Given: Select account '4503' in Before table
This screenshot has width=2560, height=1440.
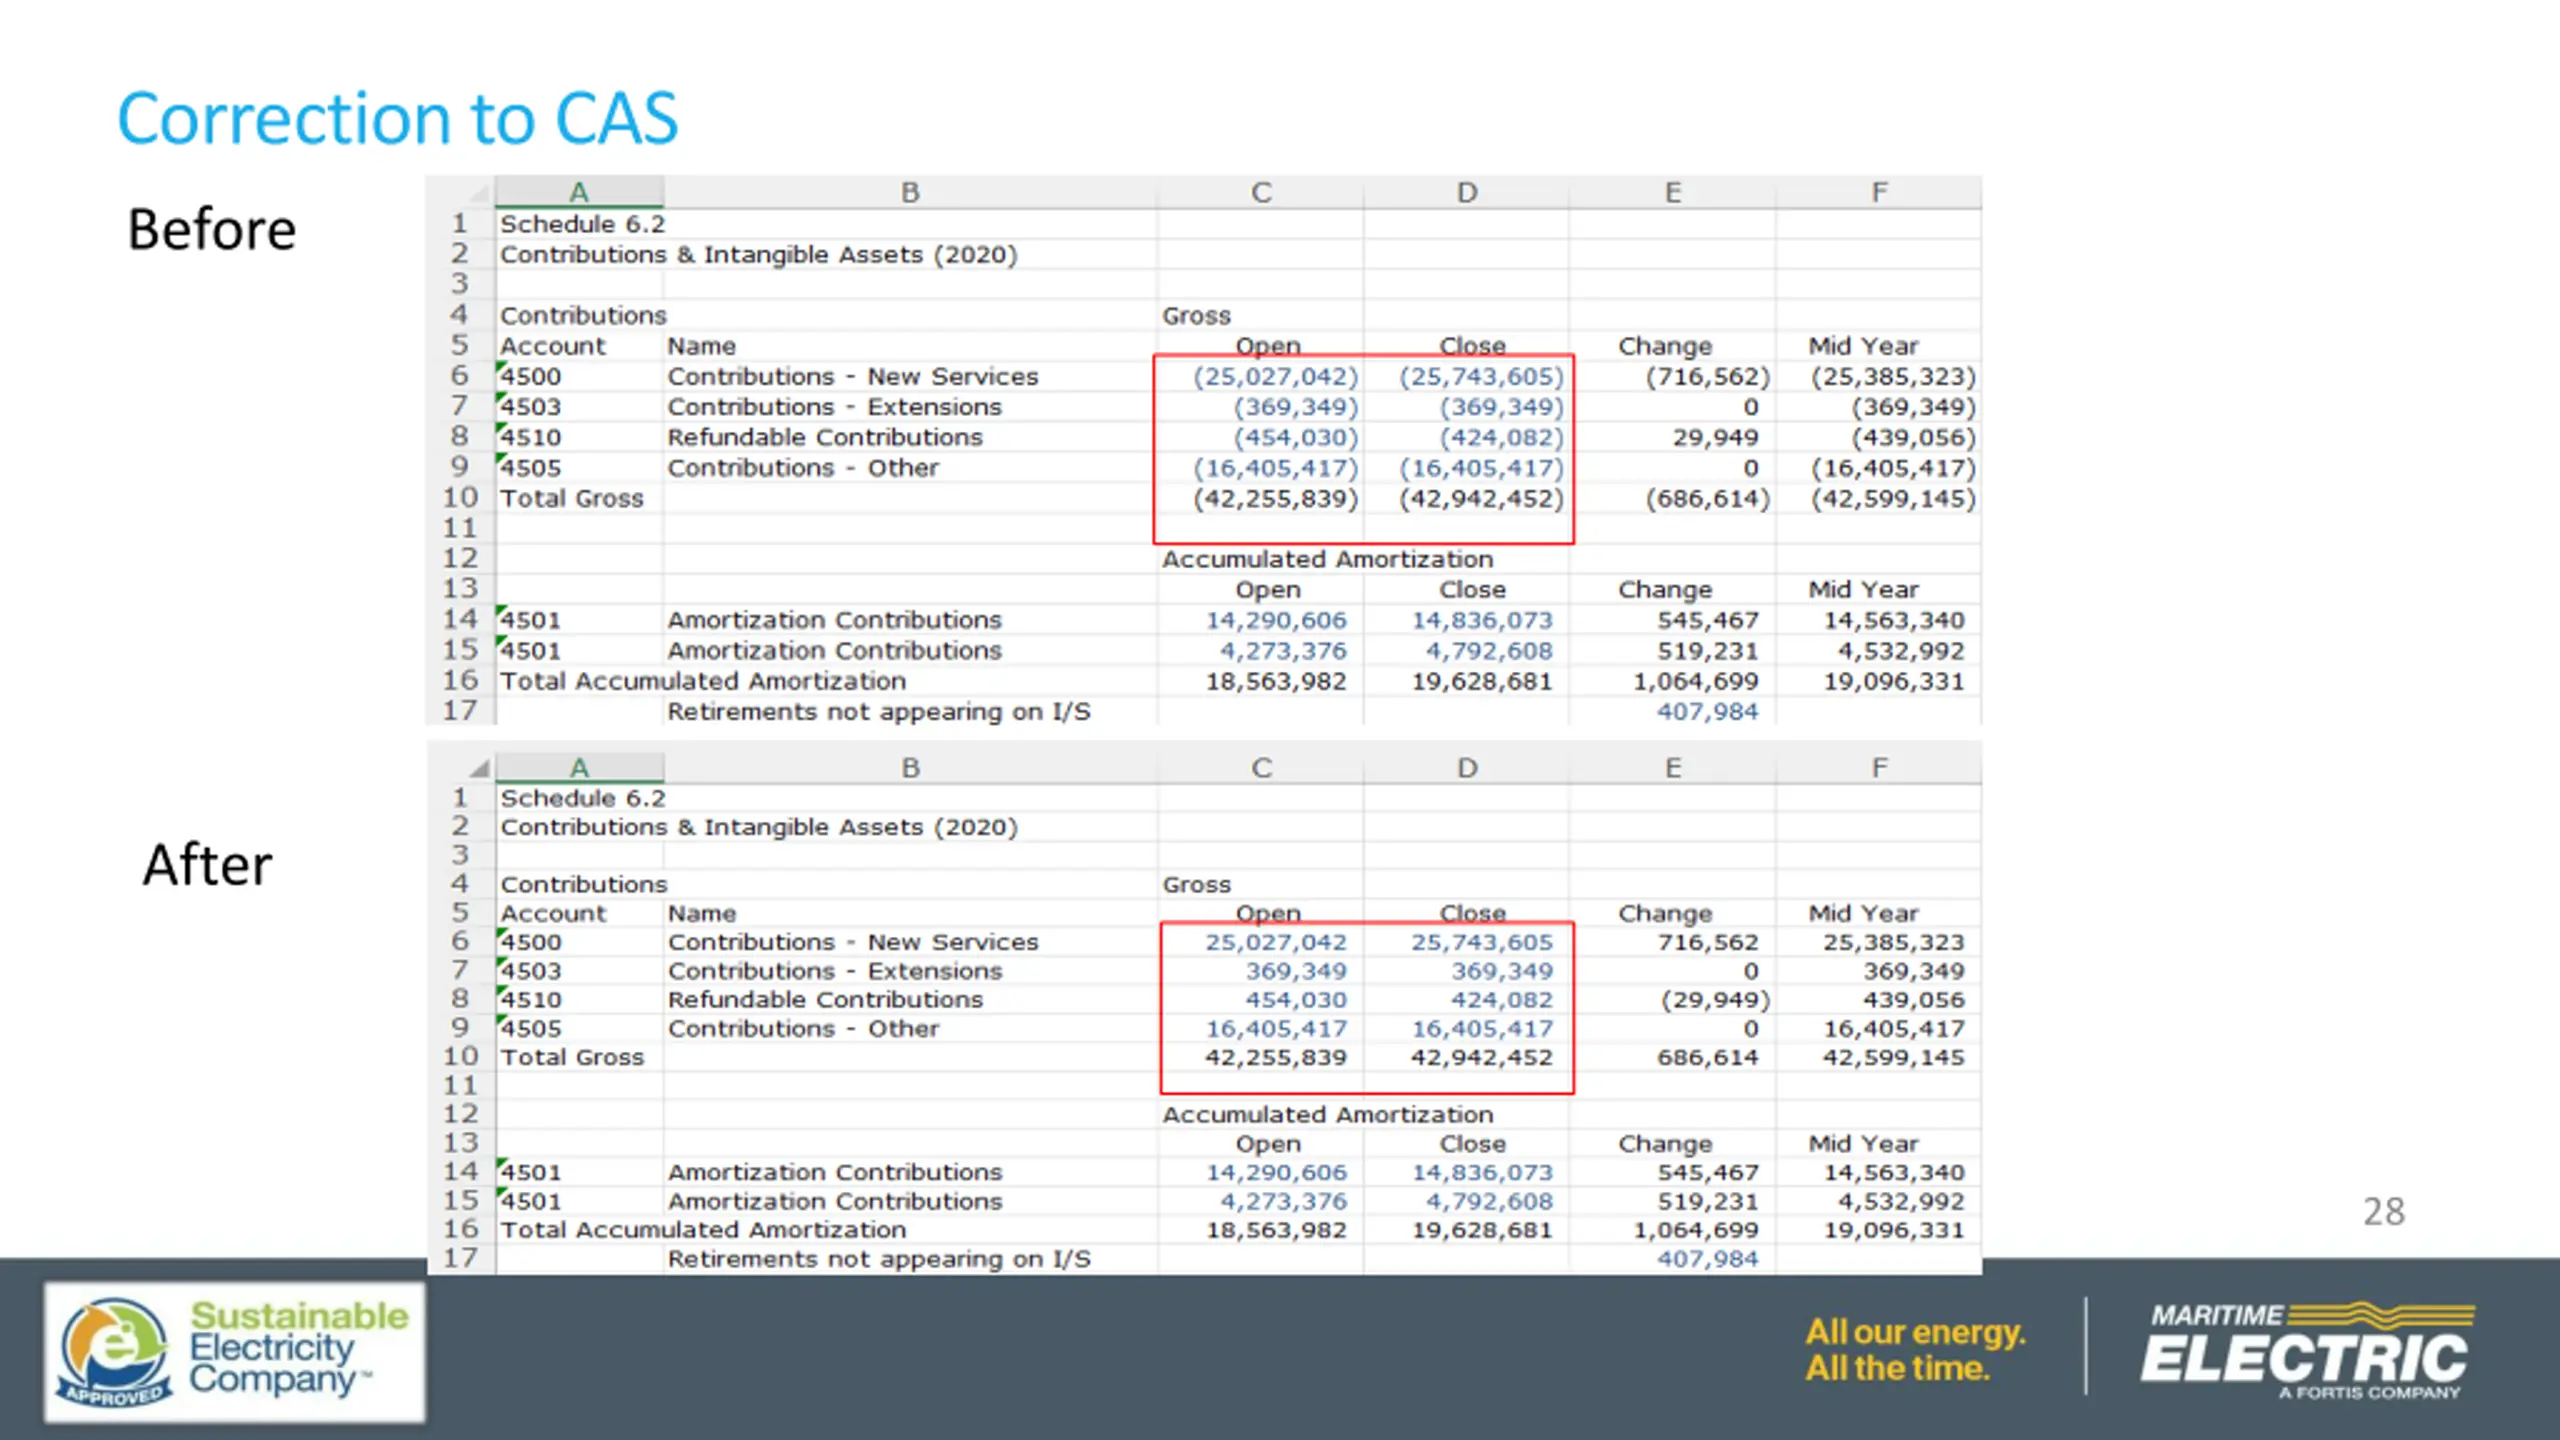Looking at the screenshot, I should click(x=531, y=407).
